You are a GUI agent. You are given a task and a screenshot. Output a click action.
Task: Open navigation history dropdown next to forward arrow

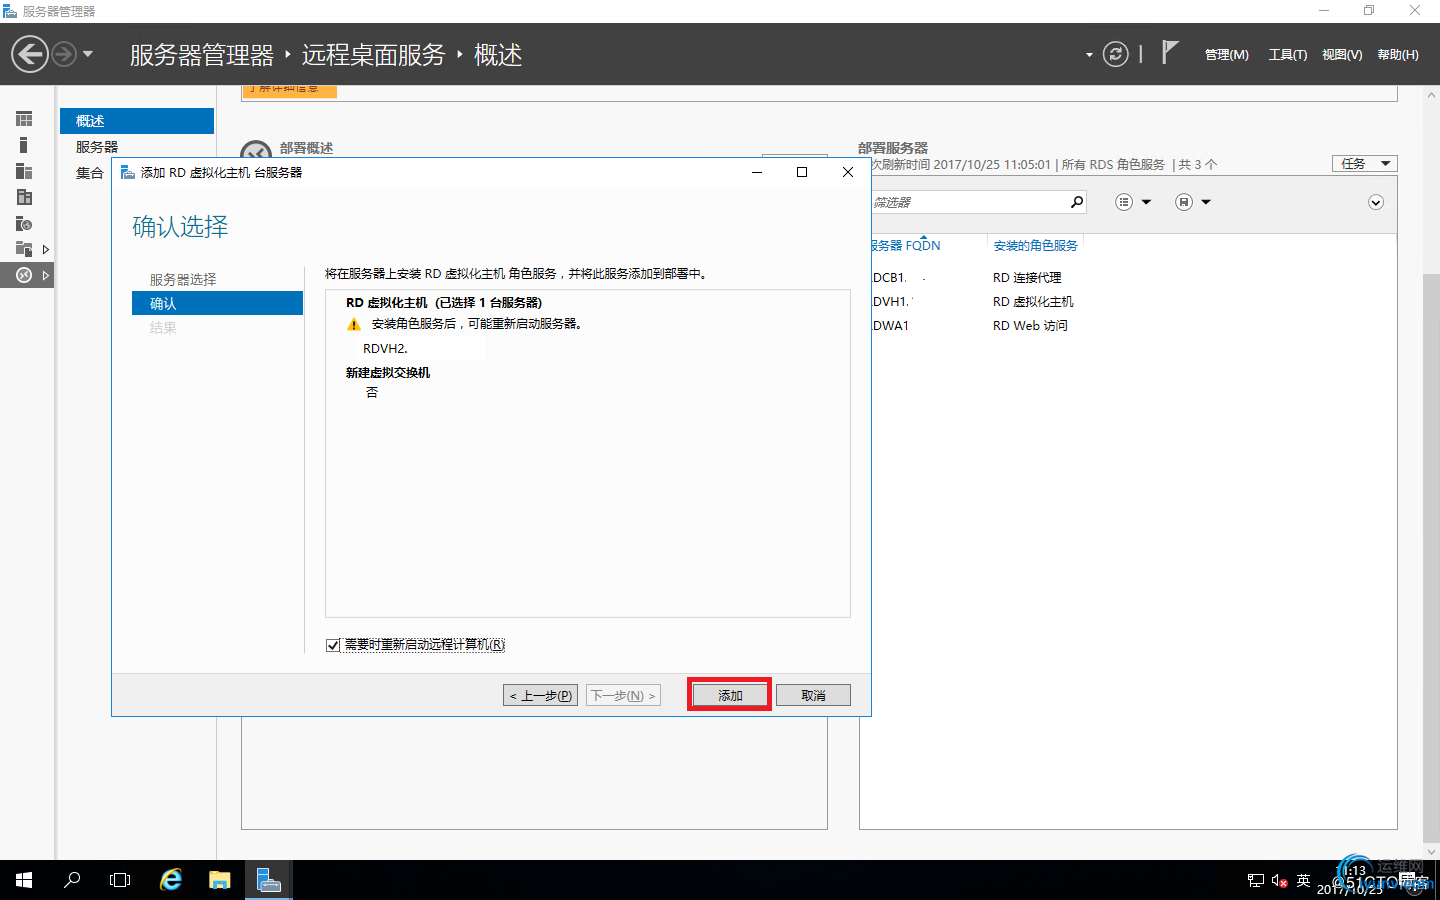click(88, 54)
